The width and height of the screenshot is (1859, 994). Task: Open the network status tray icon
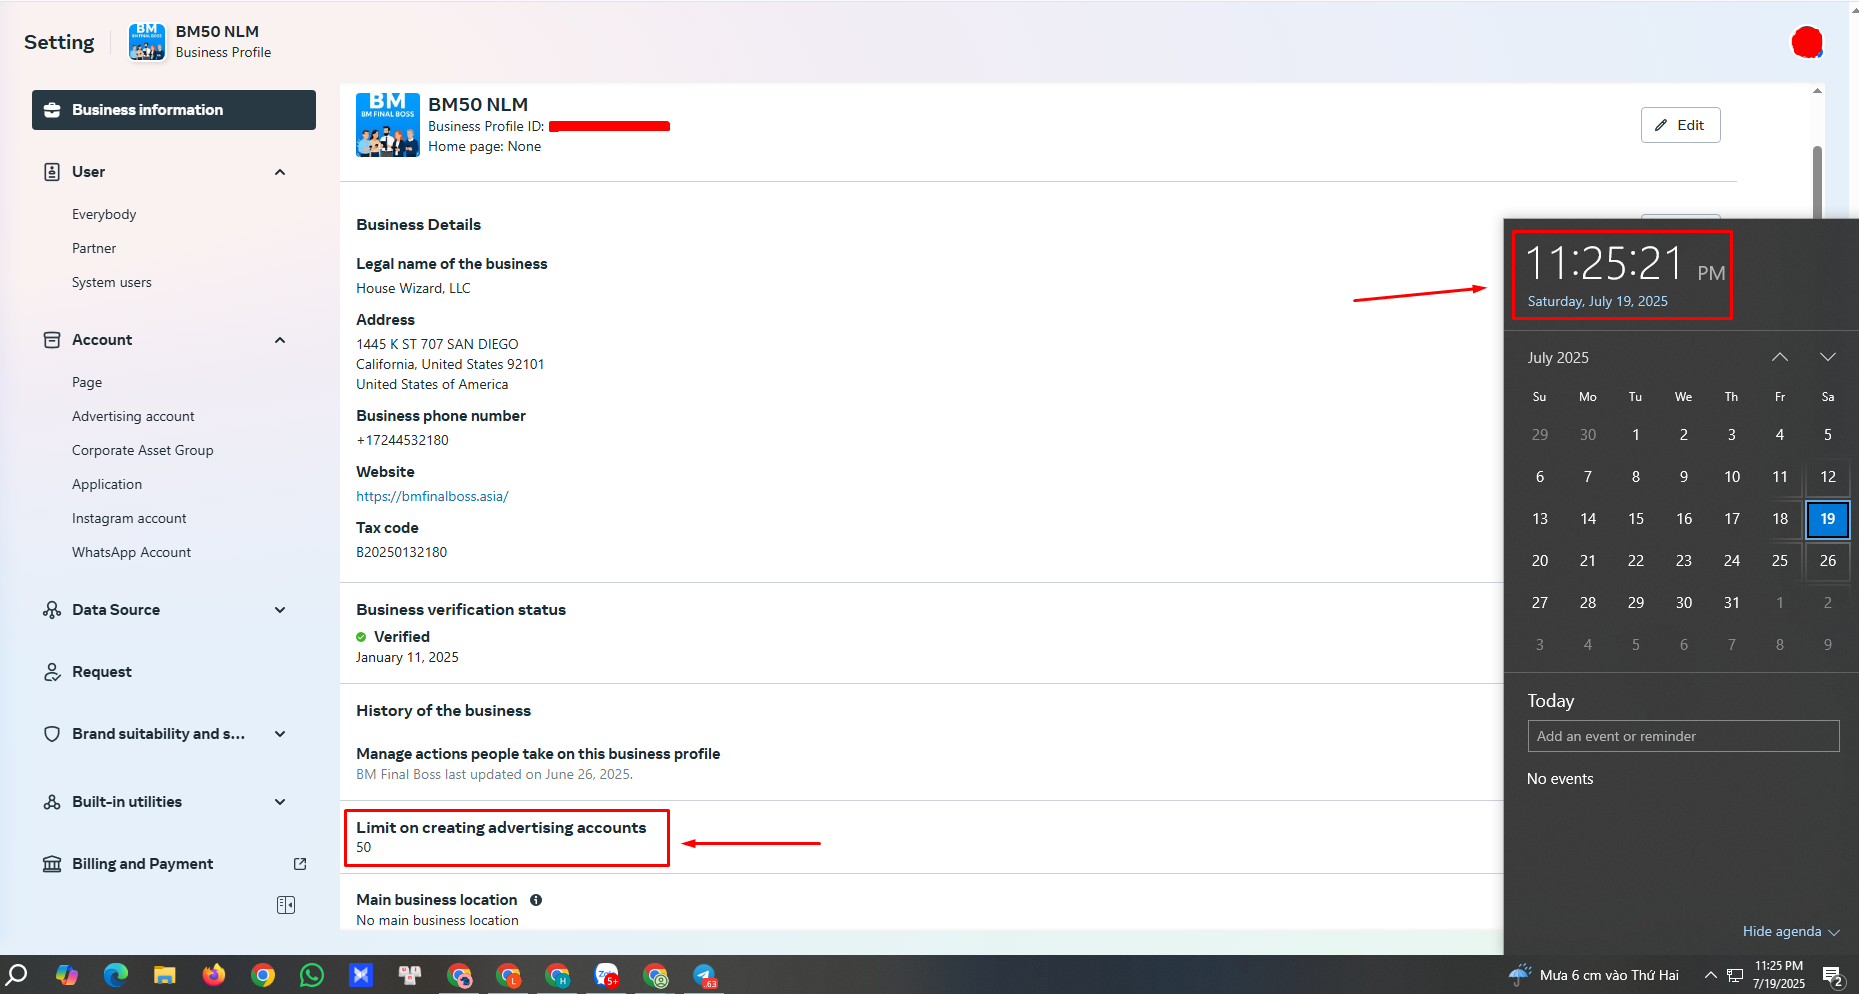1735,975
